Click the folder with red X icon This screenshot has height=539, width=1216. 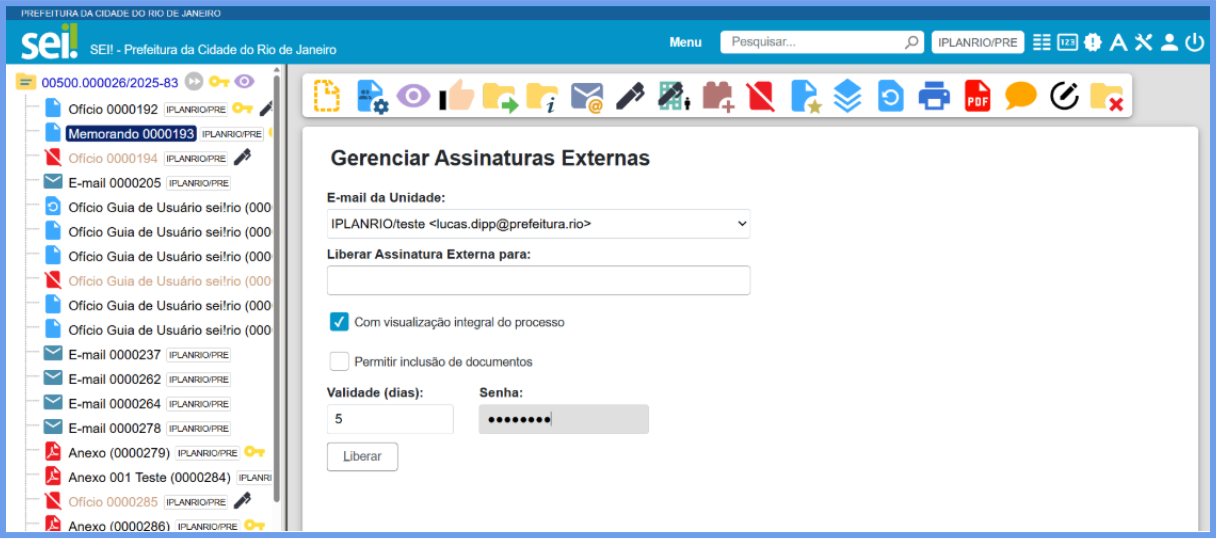(1106, 96)
